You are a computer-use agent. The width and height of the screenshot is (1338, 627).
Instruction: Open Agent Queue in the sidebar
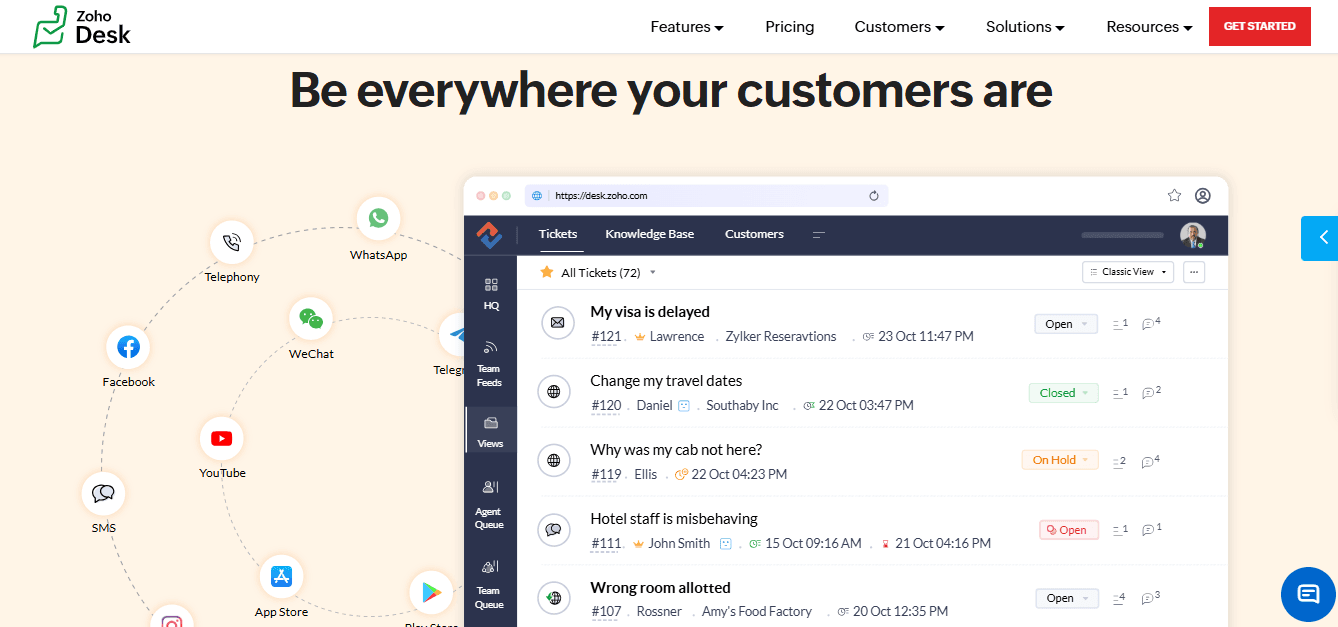coord(490,504)
